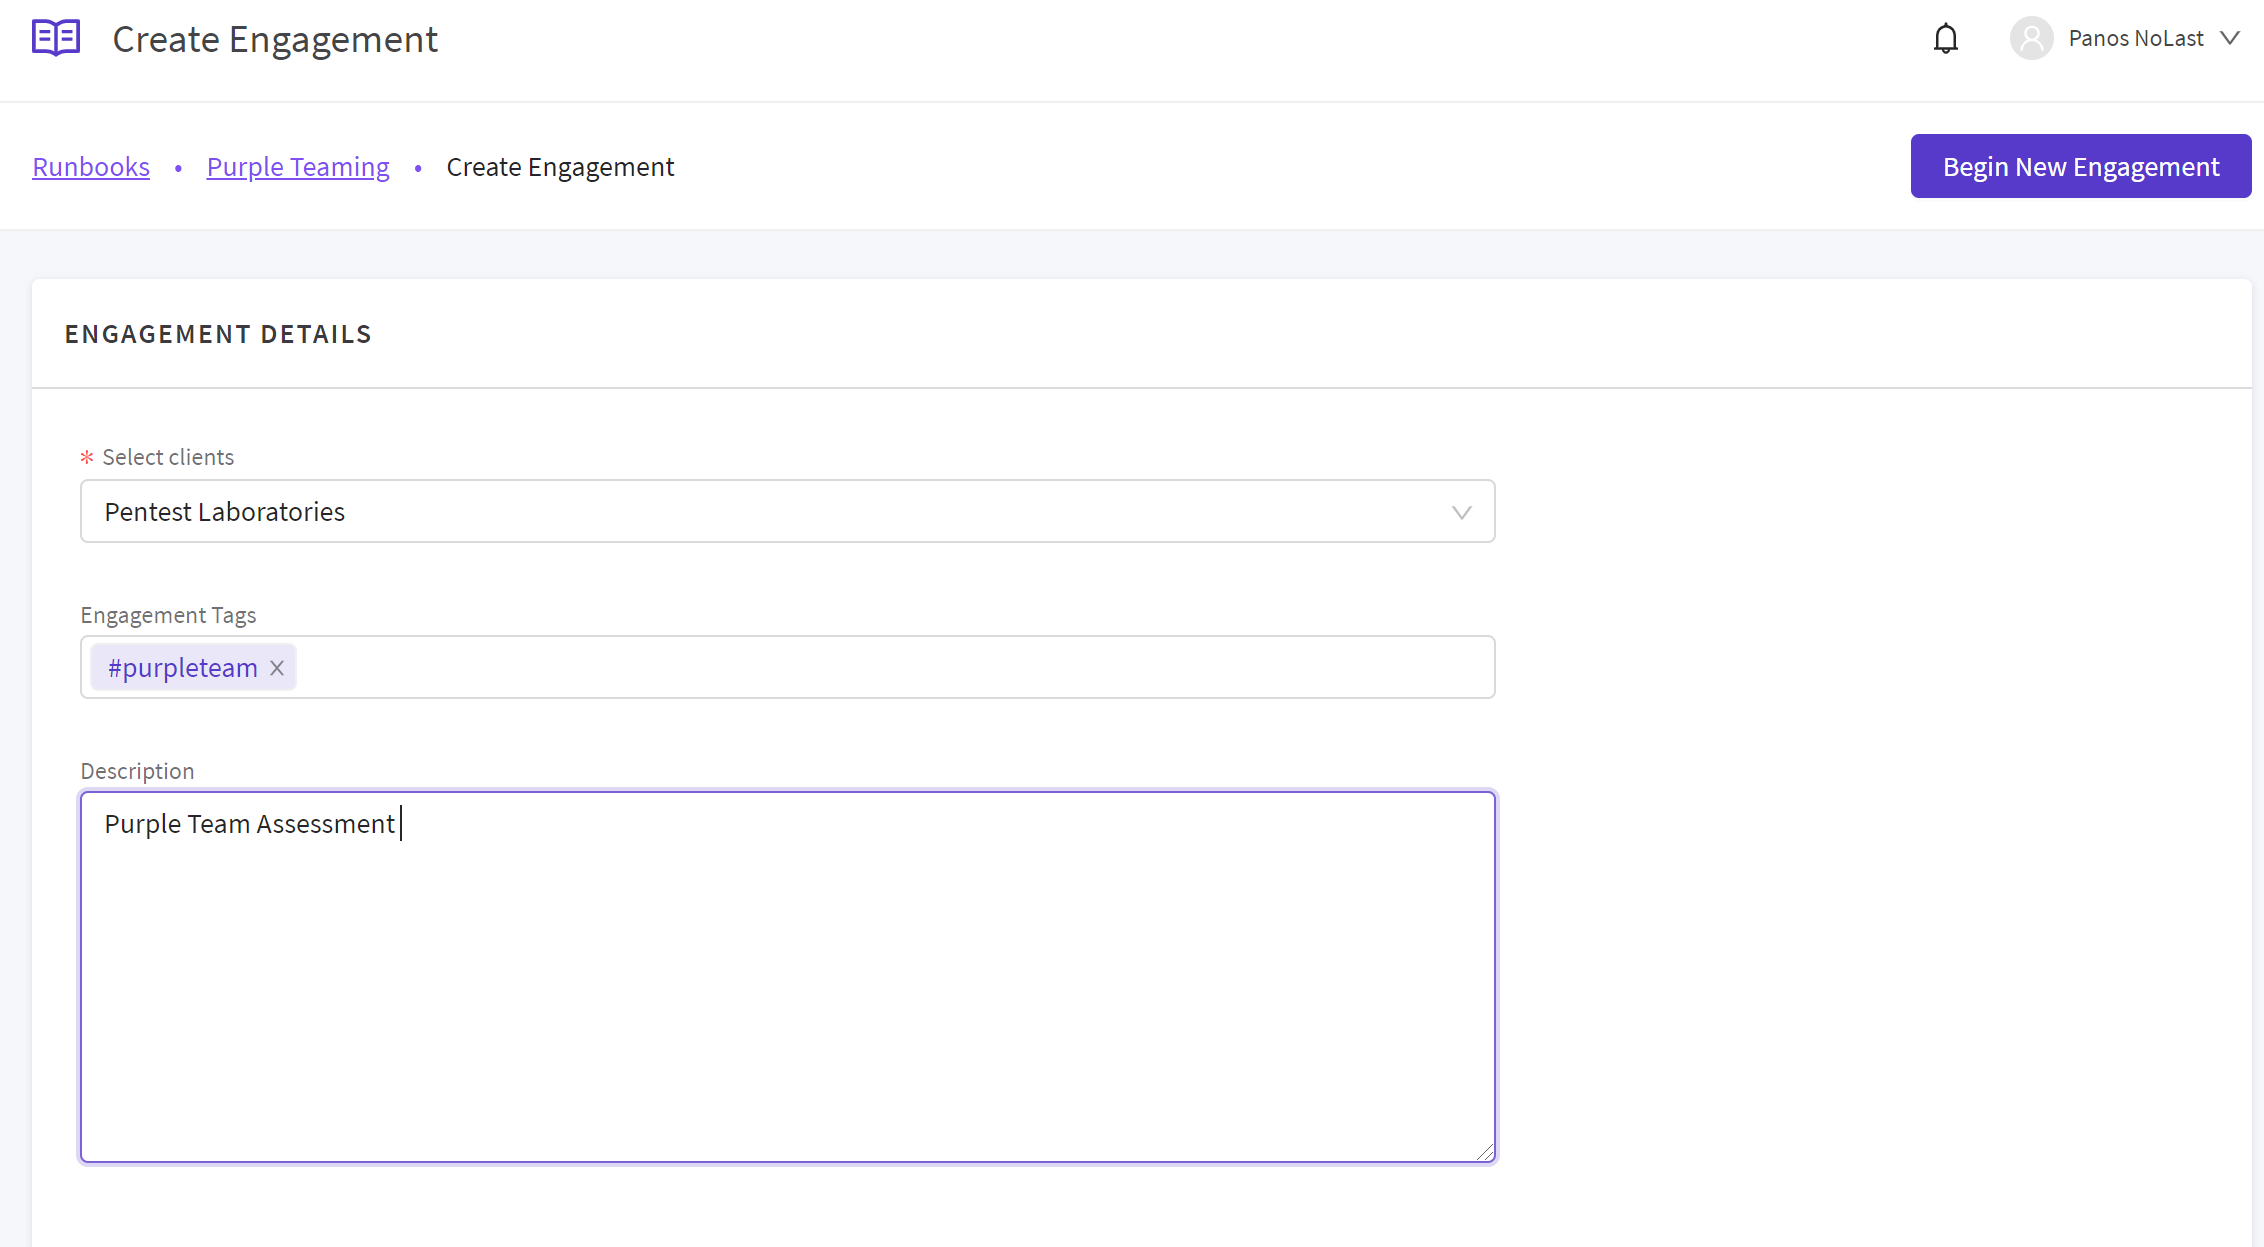Focus the Description text area

pyautogui.click(x=788, y=990)
